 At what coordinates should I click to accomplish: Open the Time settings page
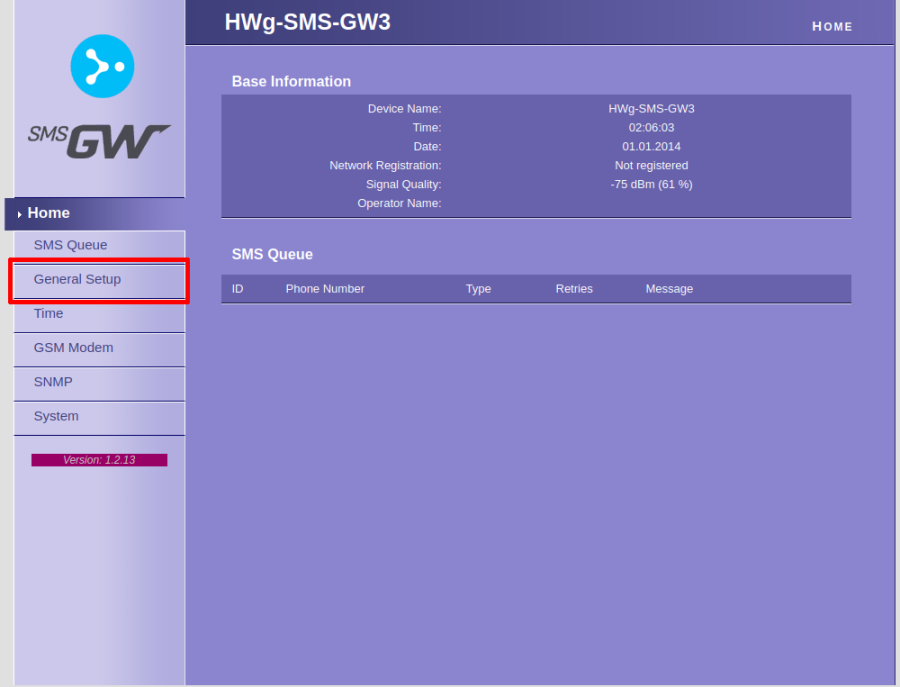[99, 314]
